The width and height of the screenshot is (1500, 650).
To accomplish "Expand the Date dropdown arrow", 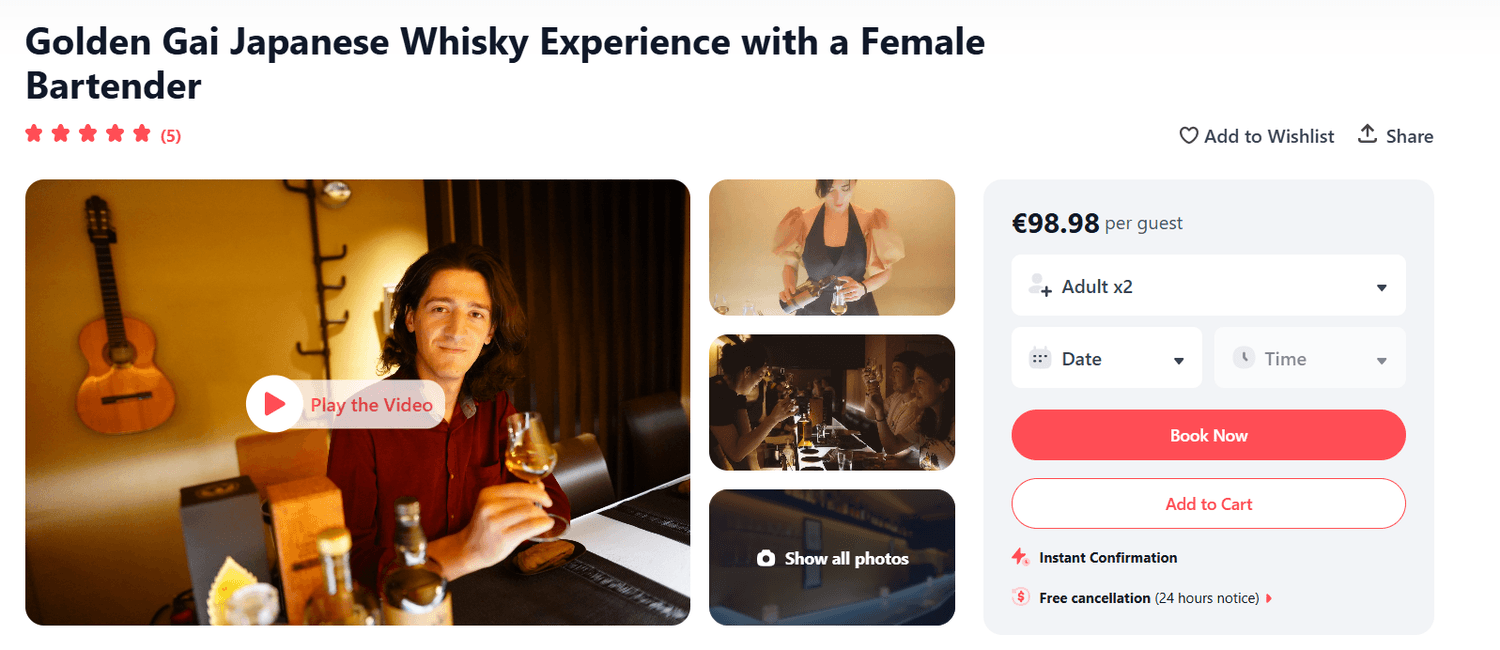I will click(x=1179, y=361).
